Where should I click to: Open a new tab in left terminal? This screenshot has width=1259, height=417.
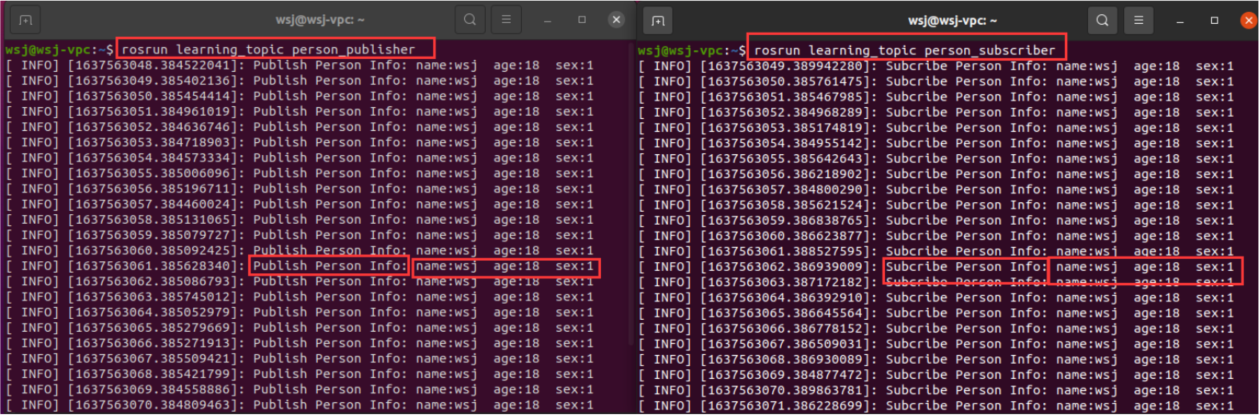tap(25, 19)
